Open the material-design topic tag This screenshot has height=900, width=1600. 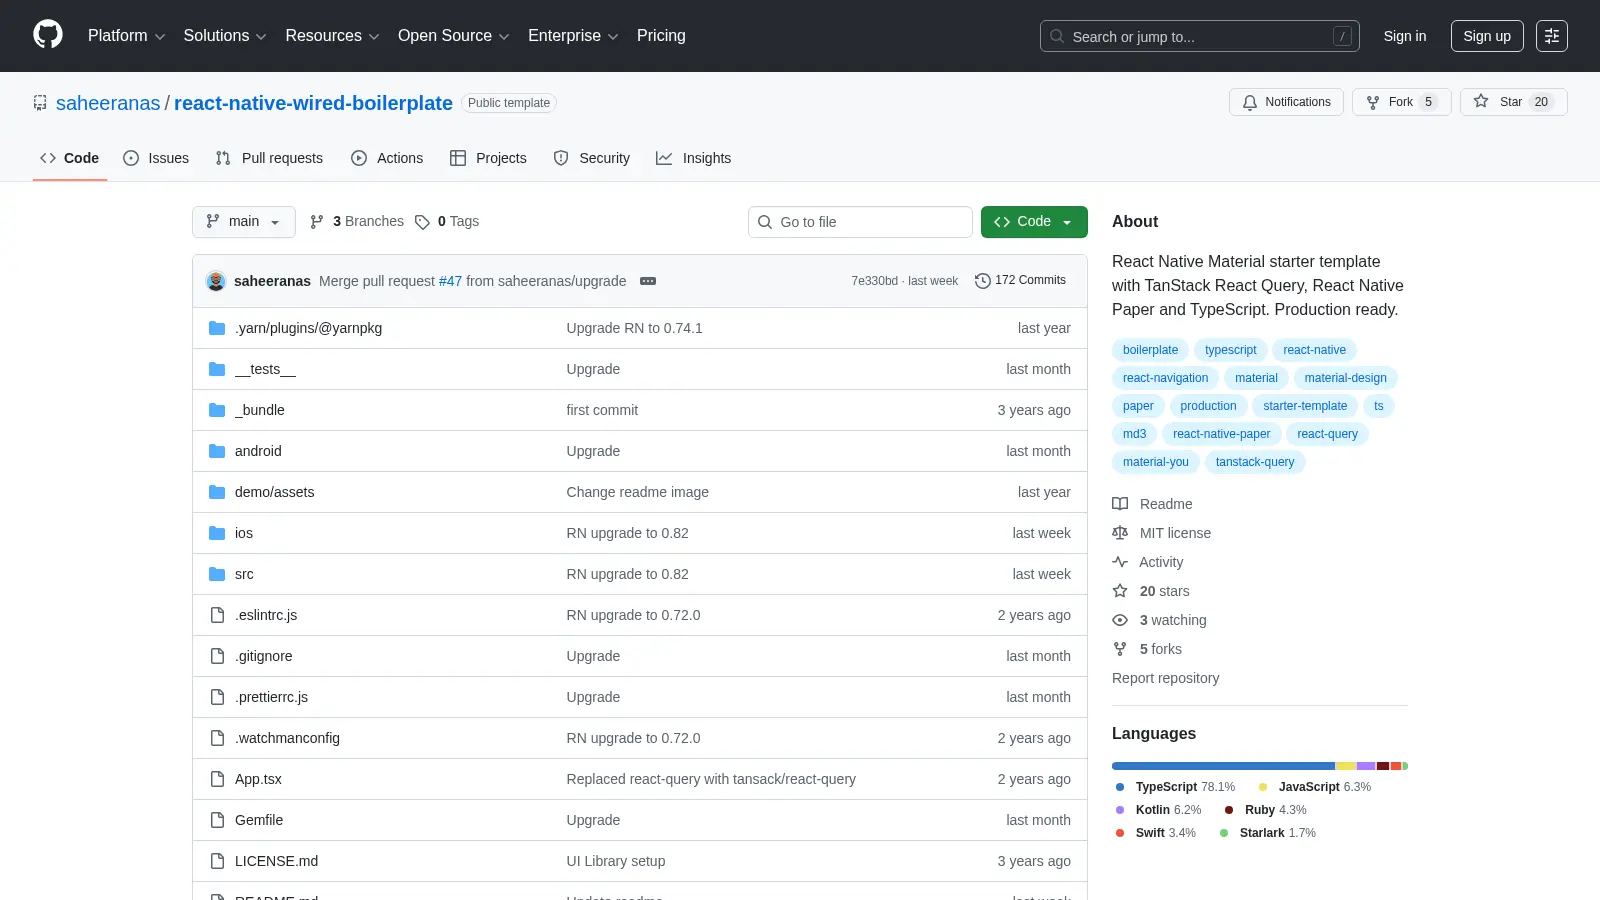click(1345, 378)
